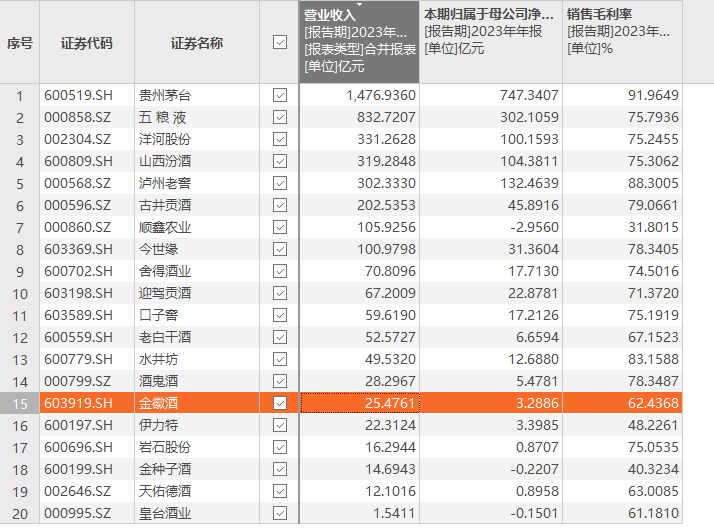The width and height of the screenshot is (714, 531).
Task: Toggle checkbox in 皇台酒业 row
Action: (x=280, y=513)
